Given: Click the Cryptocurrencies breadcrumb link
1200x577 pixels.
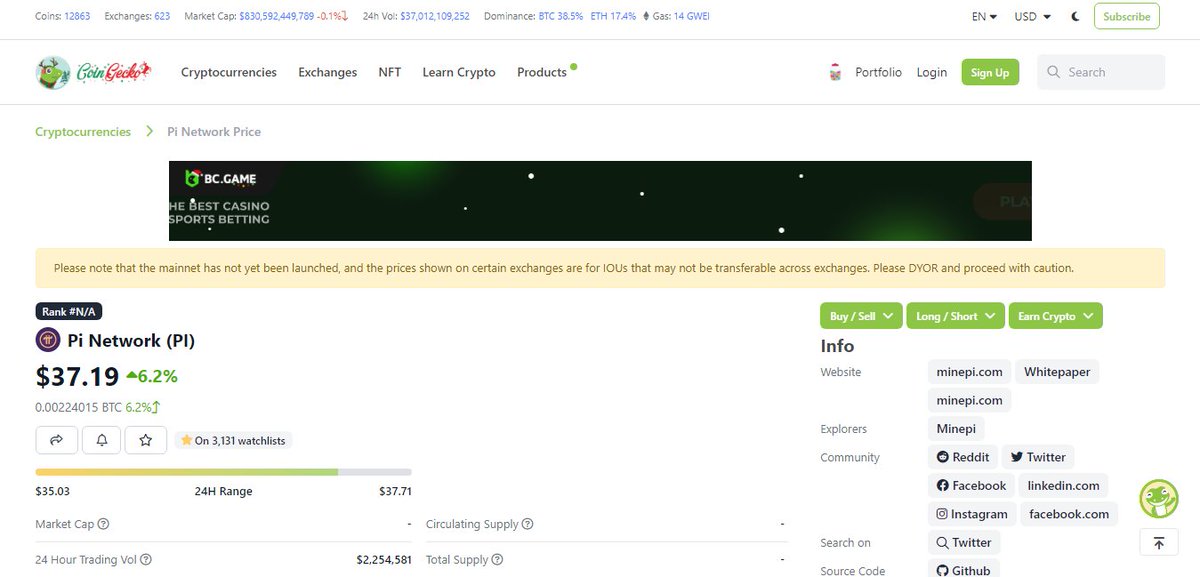Looking at the screenshot, I should pyautogui.click(x=83, y=131).
